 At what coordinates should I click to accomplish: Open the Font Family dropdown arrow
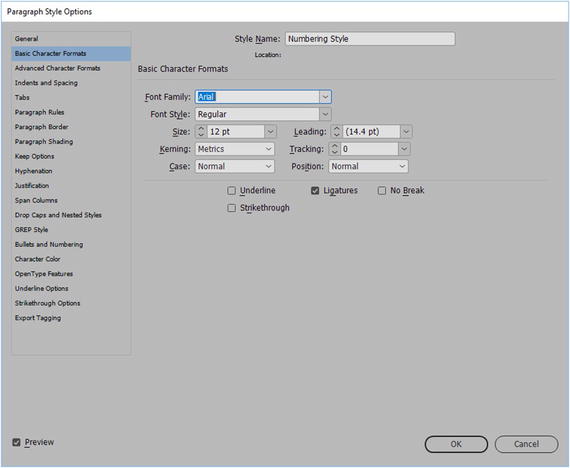325,97
